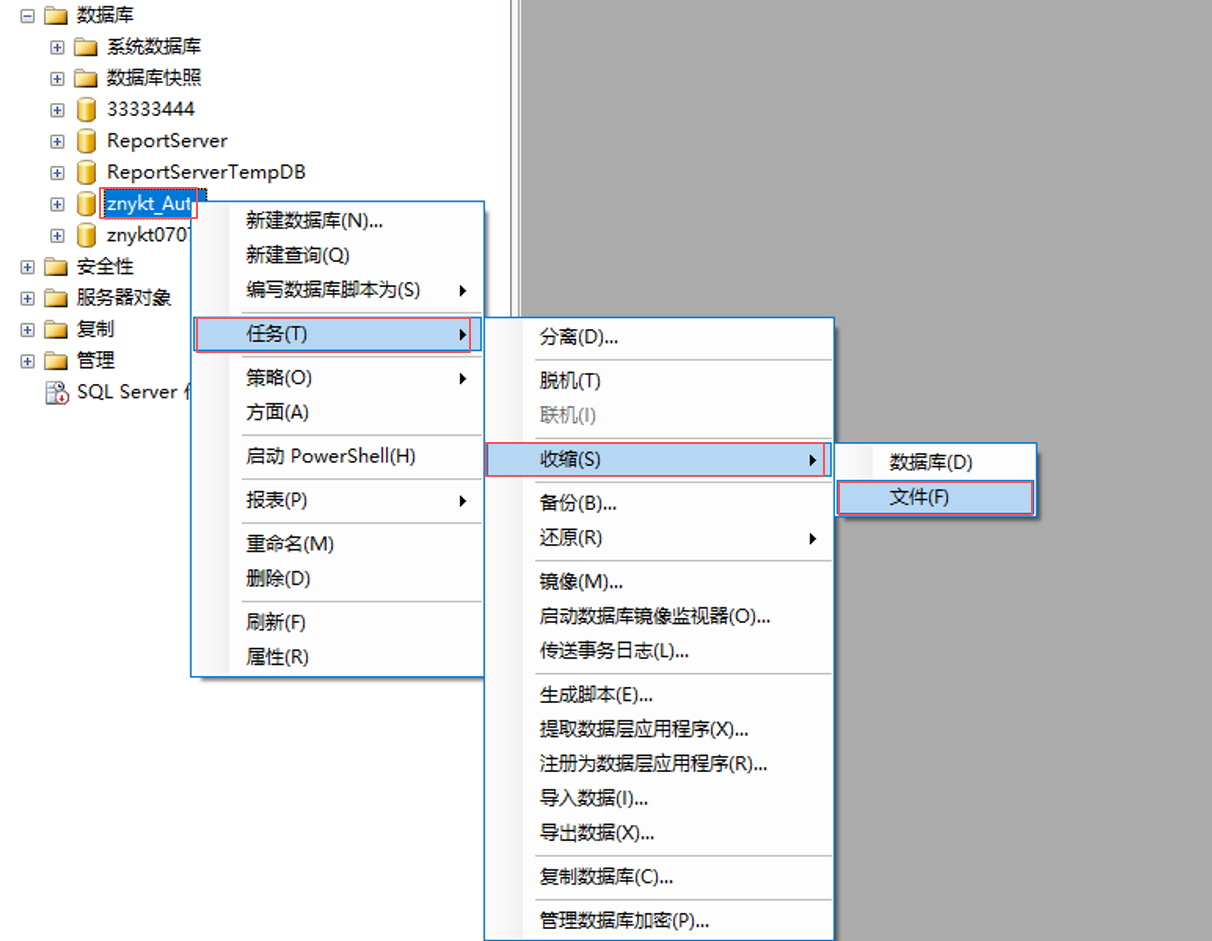Open the 还原(R) submenu

(658, 538)
